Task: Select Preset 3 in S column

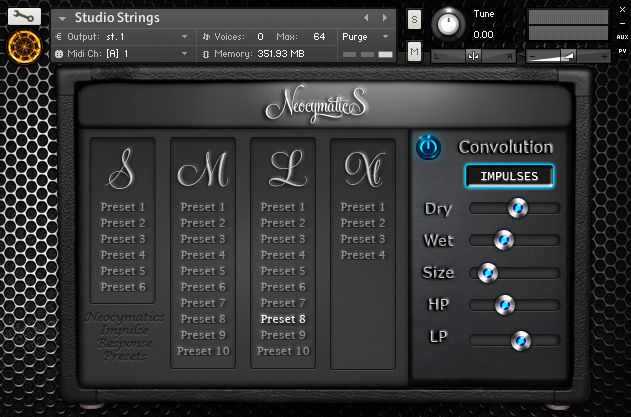Action: pyautogui.click(x=123, y=239)
